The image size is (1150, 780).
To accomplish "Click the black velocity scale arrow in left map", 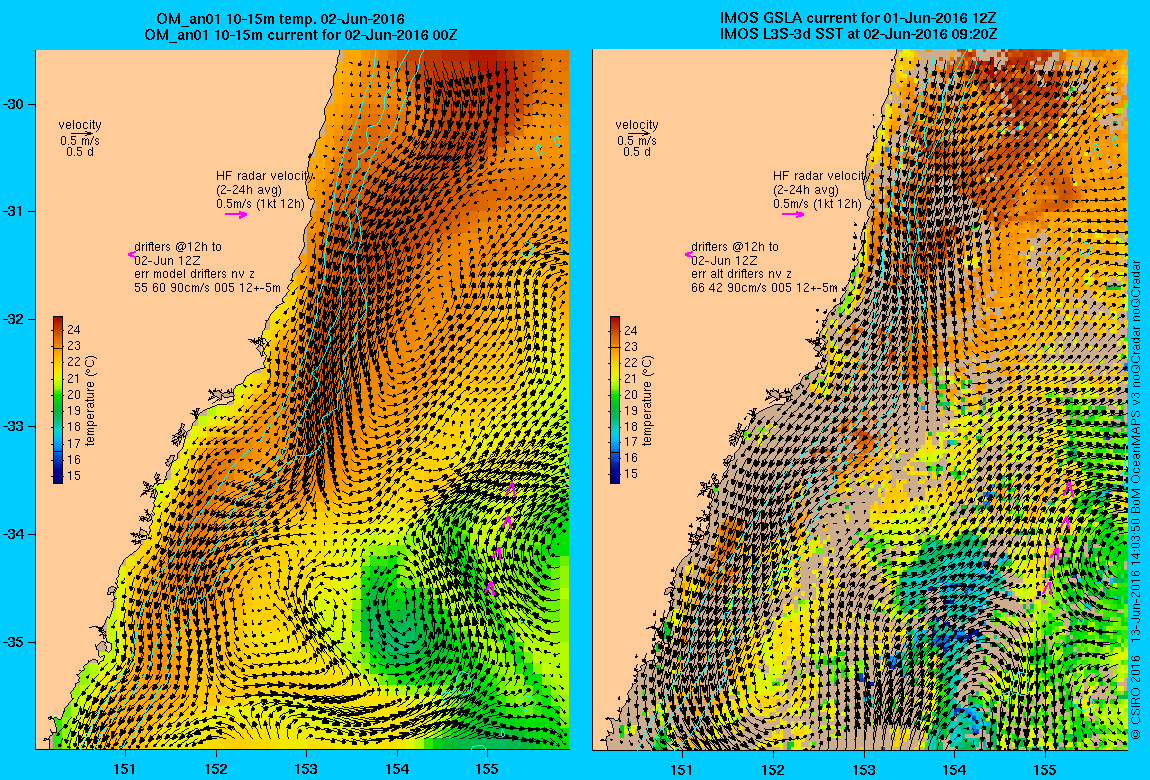I will click(x=83, y=133).
